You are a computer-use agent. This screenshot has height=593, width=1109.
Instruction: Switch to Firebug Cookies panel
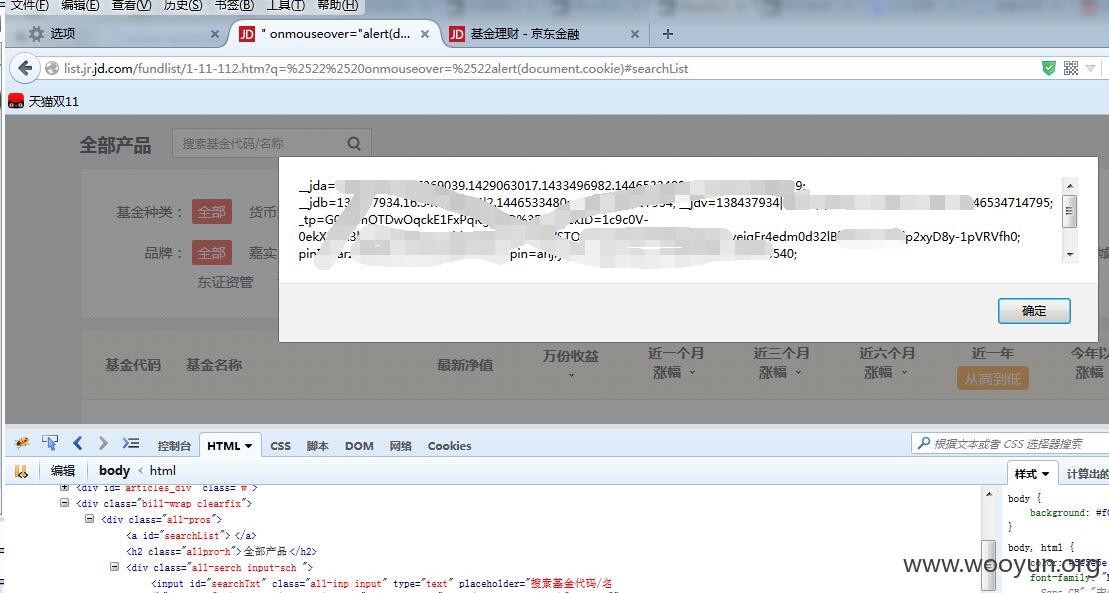click(449, 446)
